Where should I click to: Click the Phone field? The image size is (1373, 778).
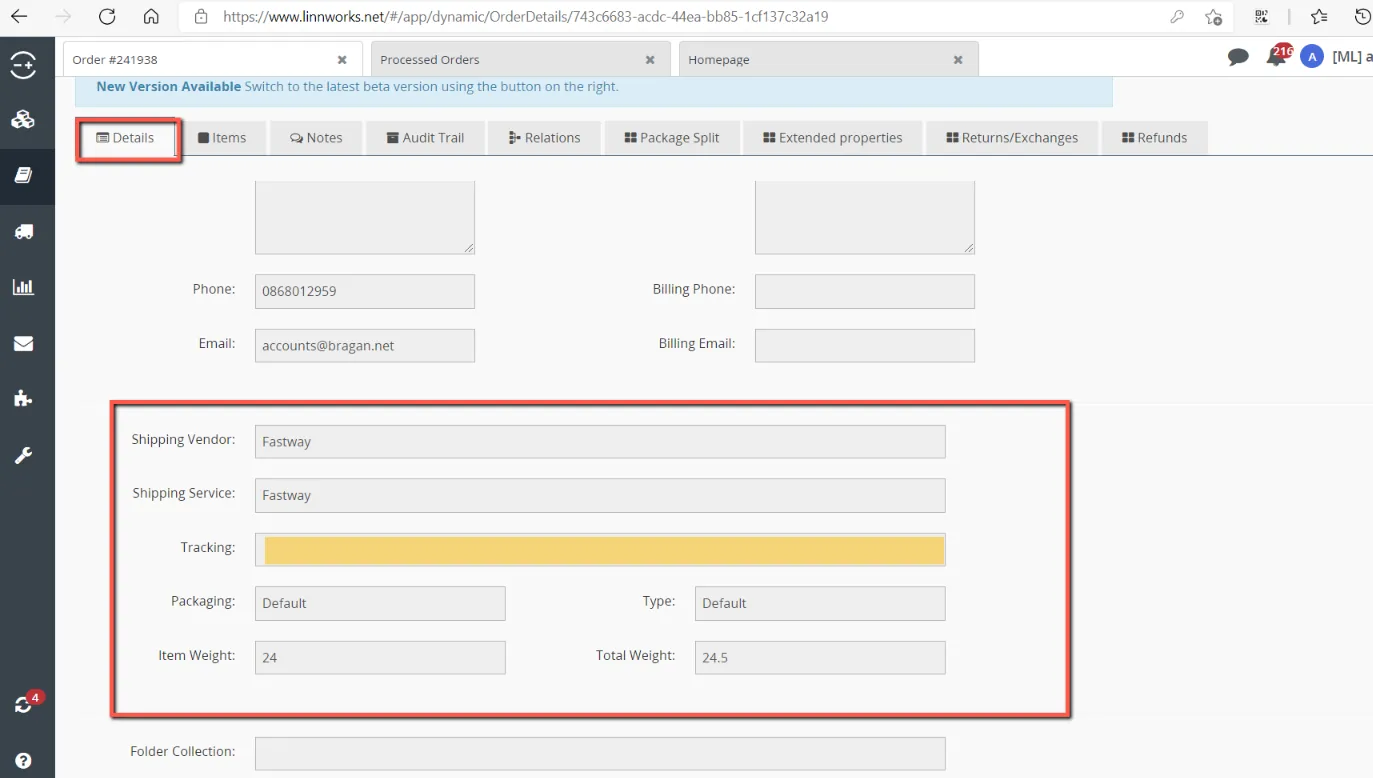coord(365,291)
